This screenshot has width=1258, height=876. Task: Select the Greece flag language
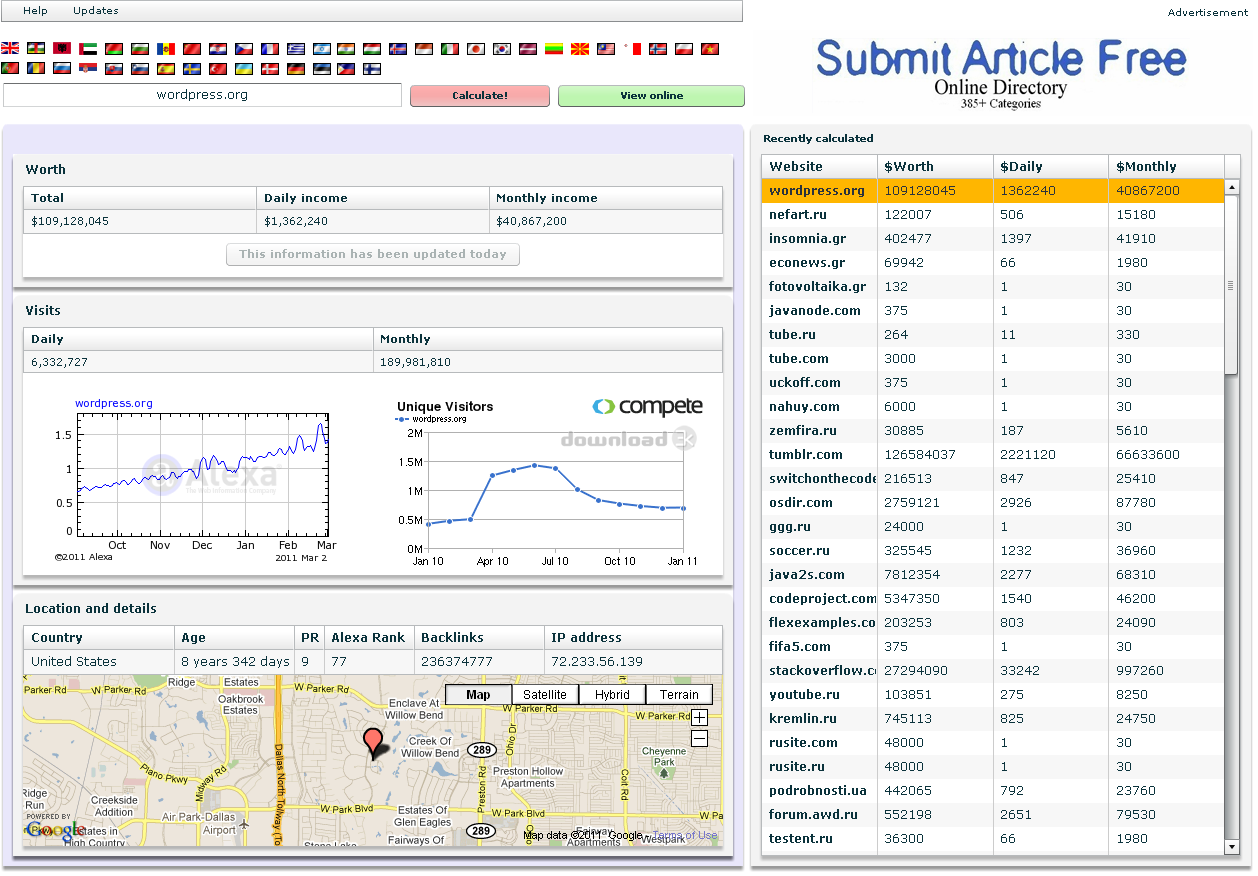pos(296,48)
